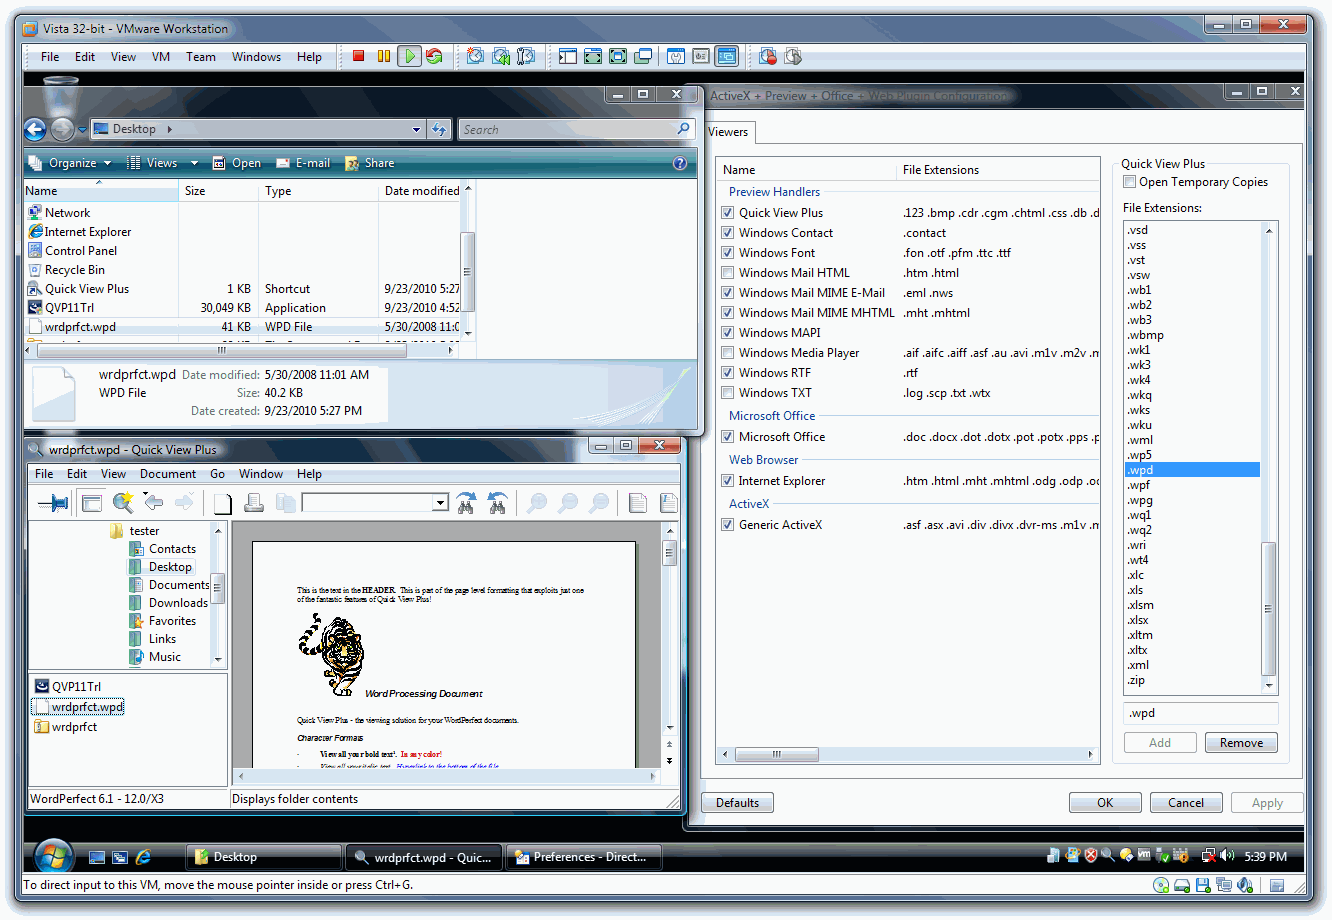Click VMware Unity mode icon
This screenshot has height=920, width=1332.
click(x=643, y=57)
